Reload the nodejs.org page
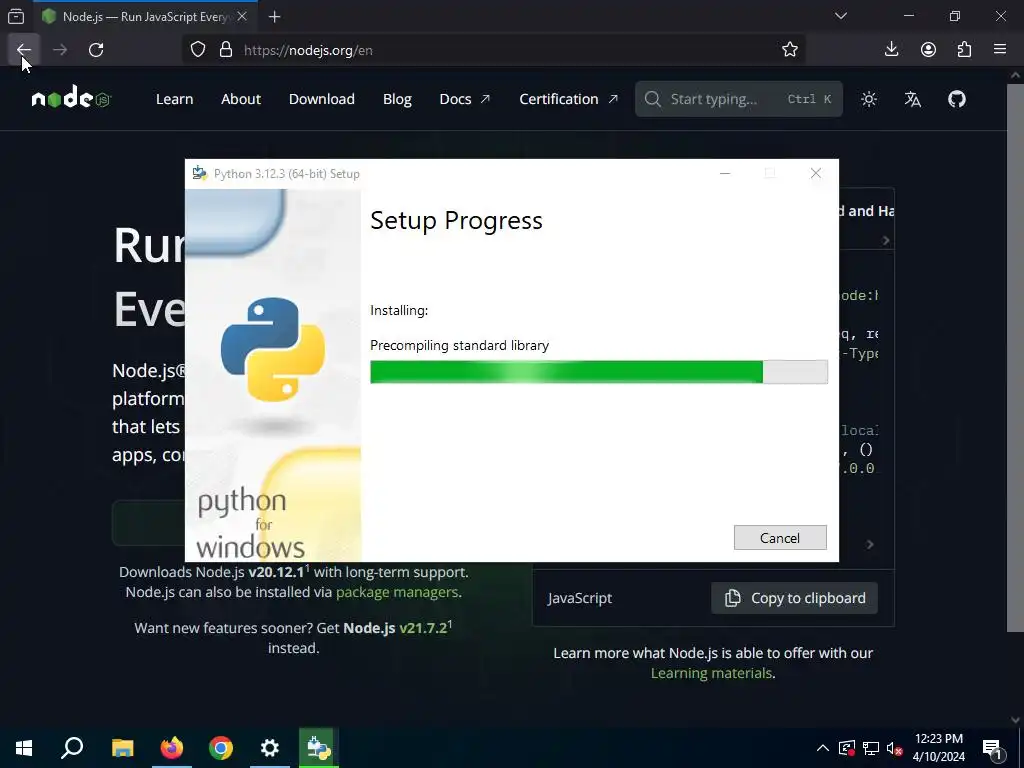This screenshot has height=768, width=1024. pos(96,50)
